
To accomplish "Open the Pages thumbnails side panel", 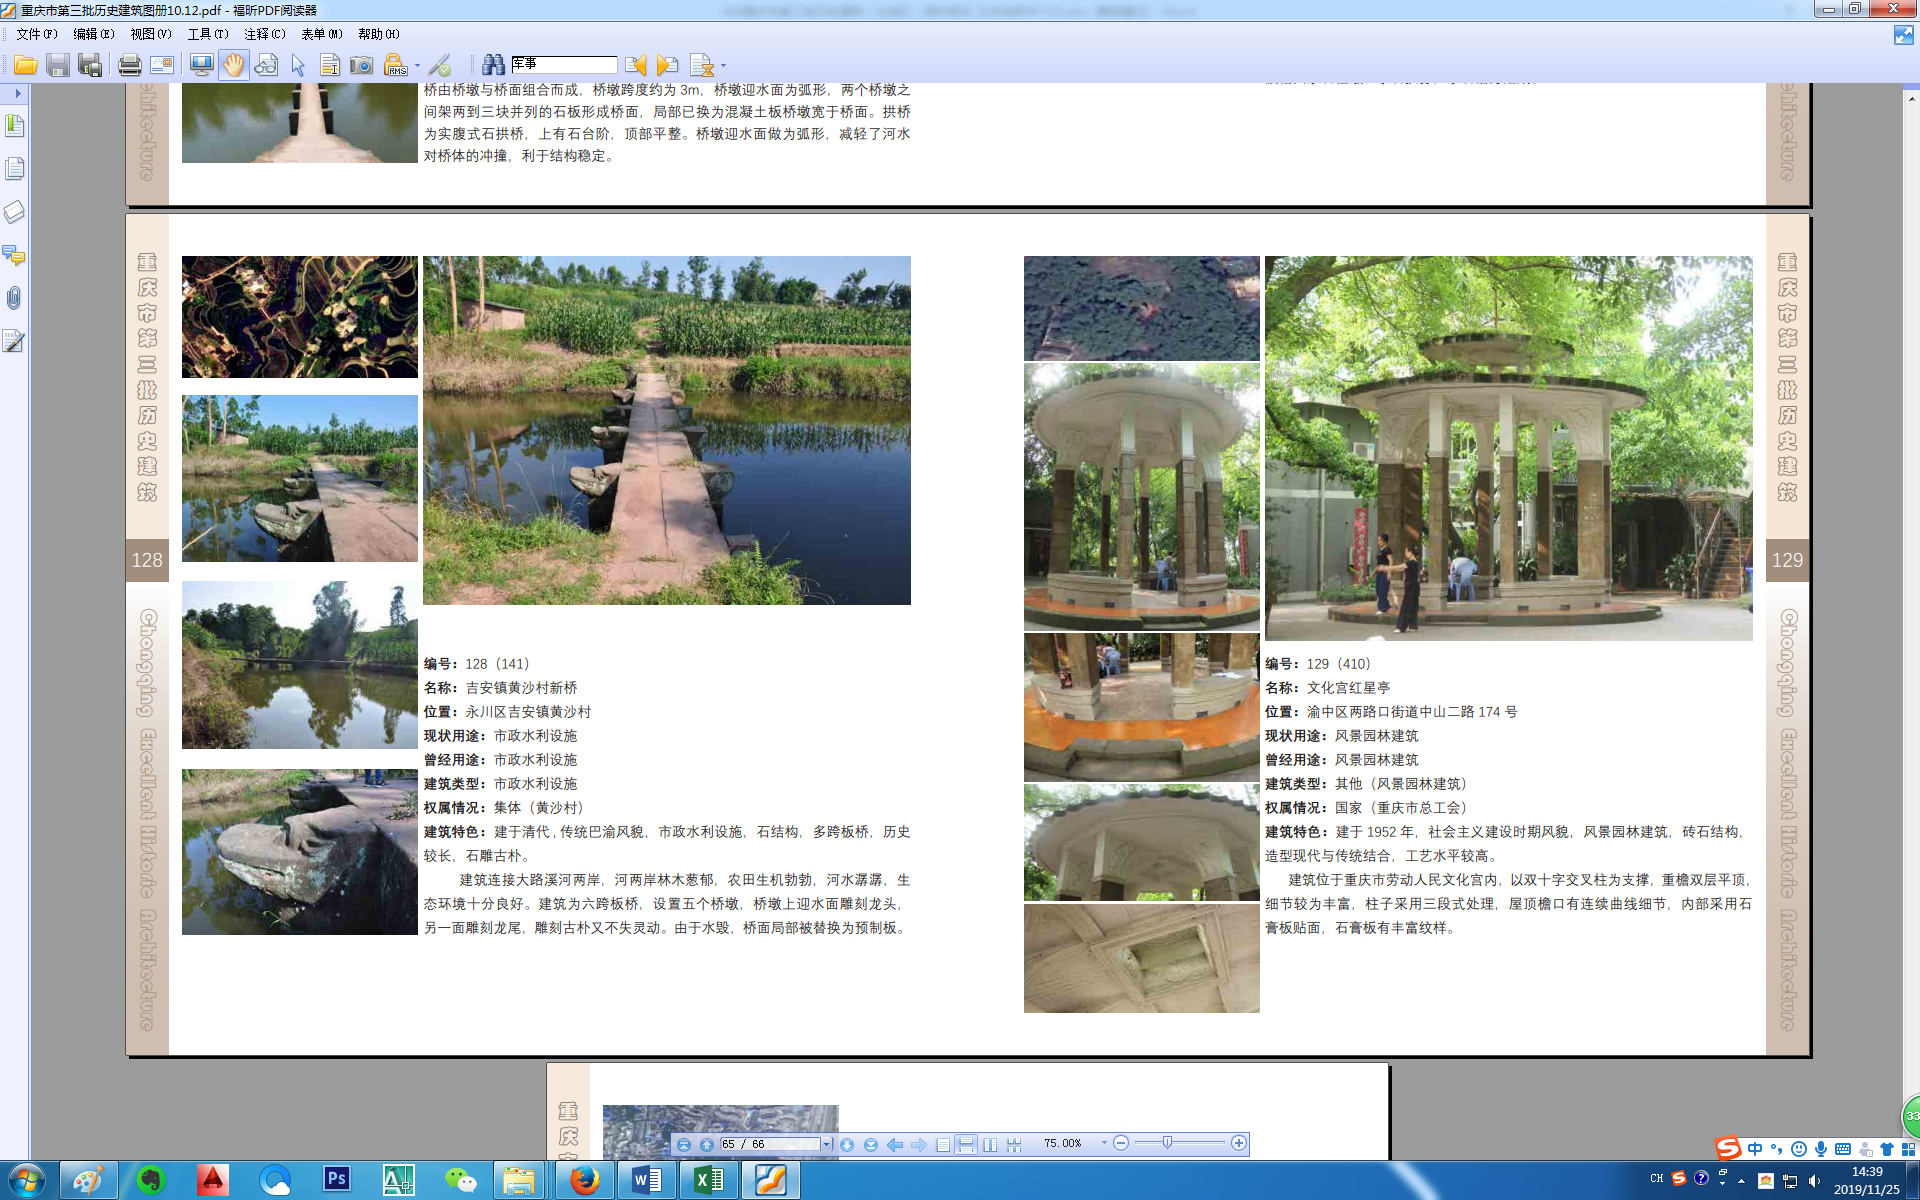I will pos(14,169).
